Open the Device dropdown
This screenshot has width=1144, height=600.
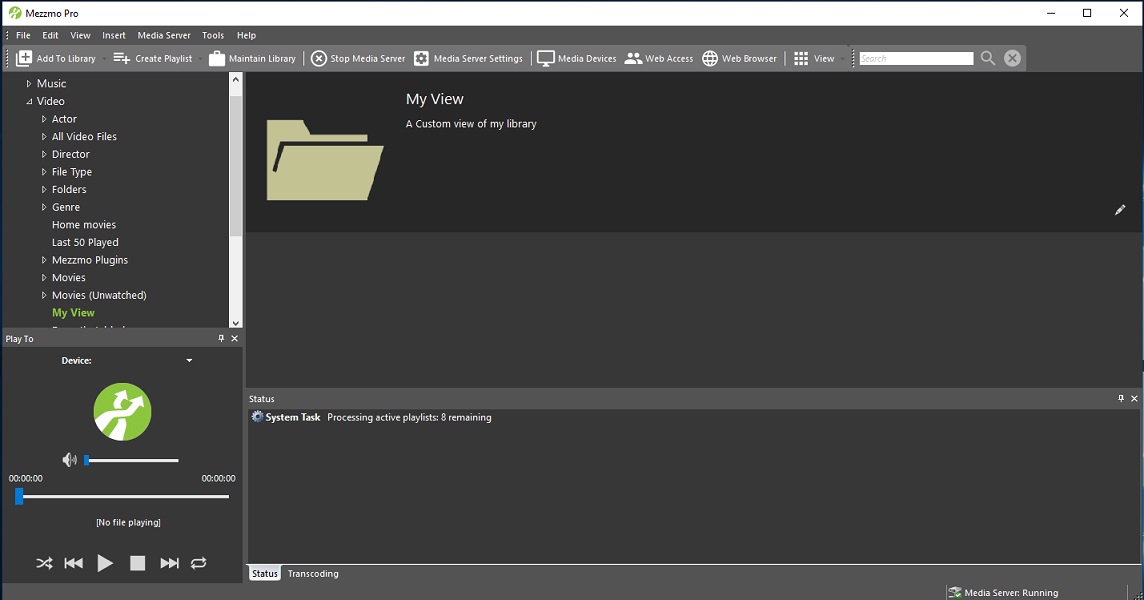189,361
